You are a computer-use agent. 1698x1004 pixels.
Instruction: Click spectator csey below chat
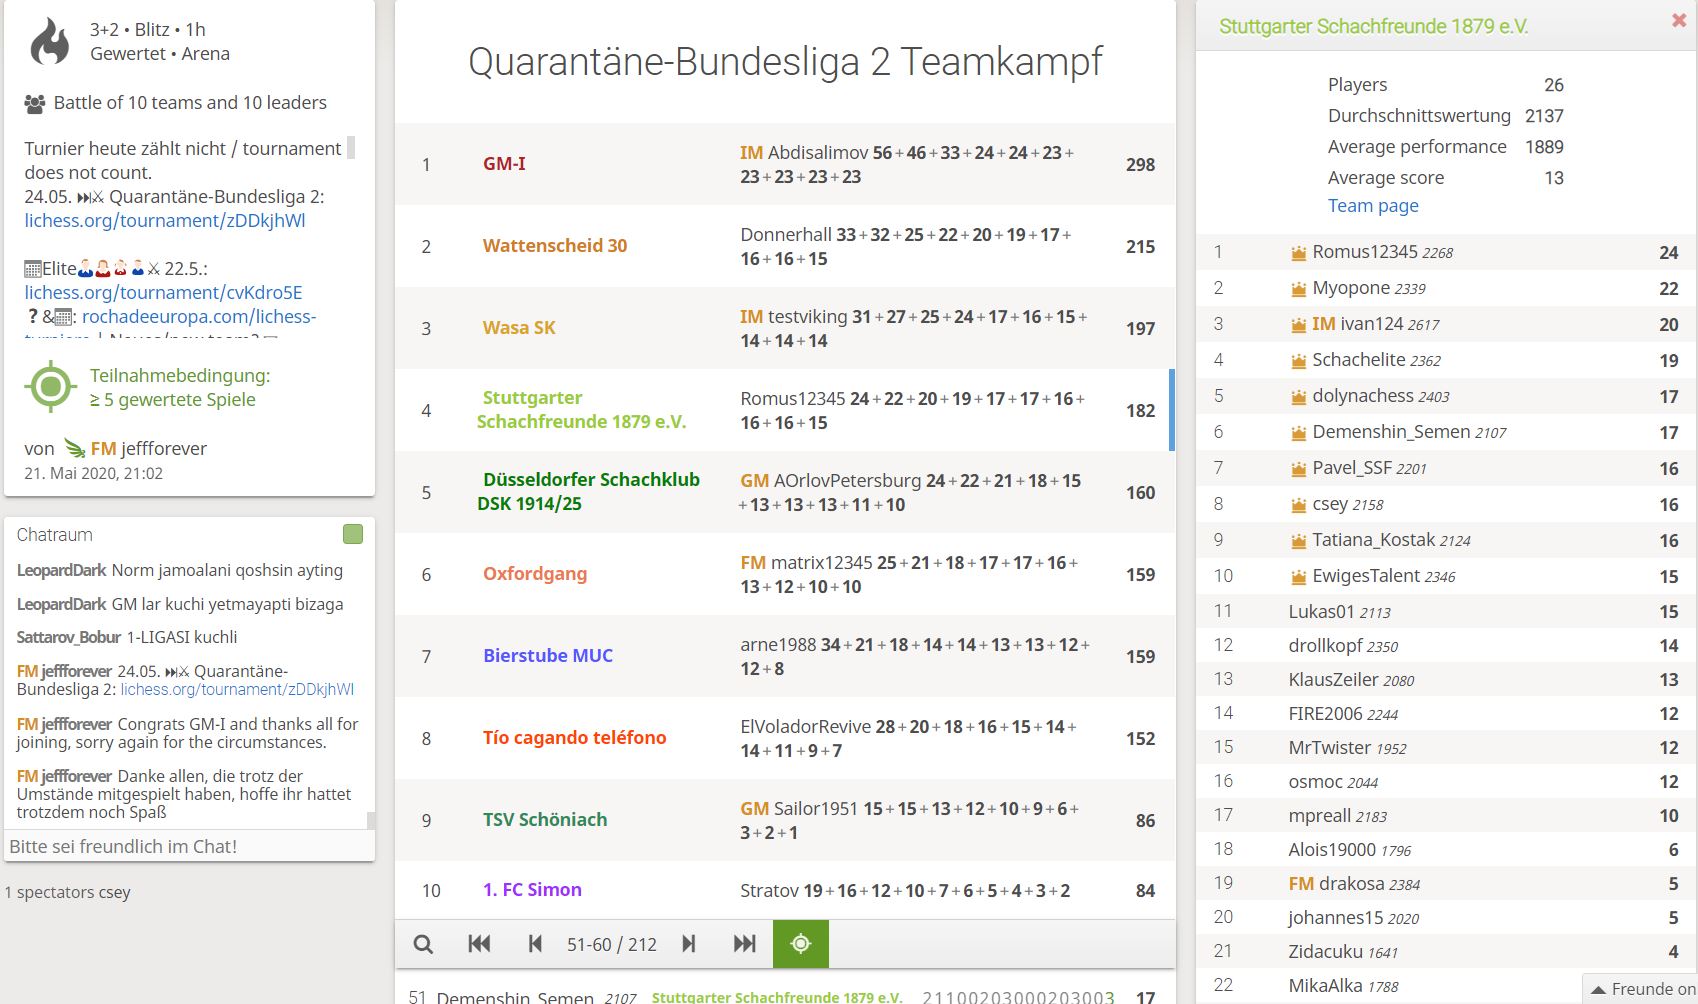(x=114, y=893)
